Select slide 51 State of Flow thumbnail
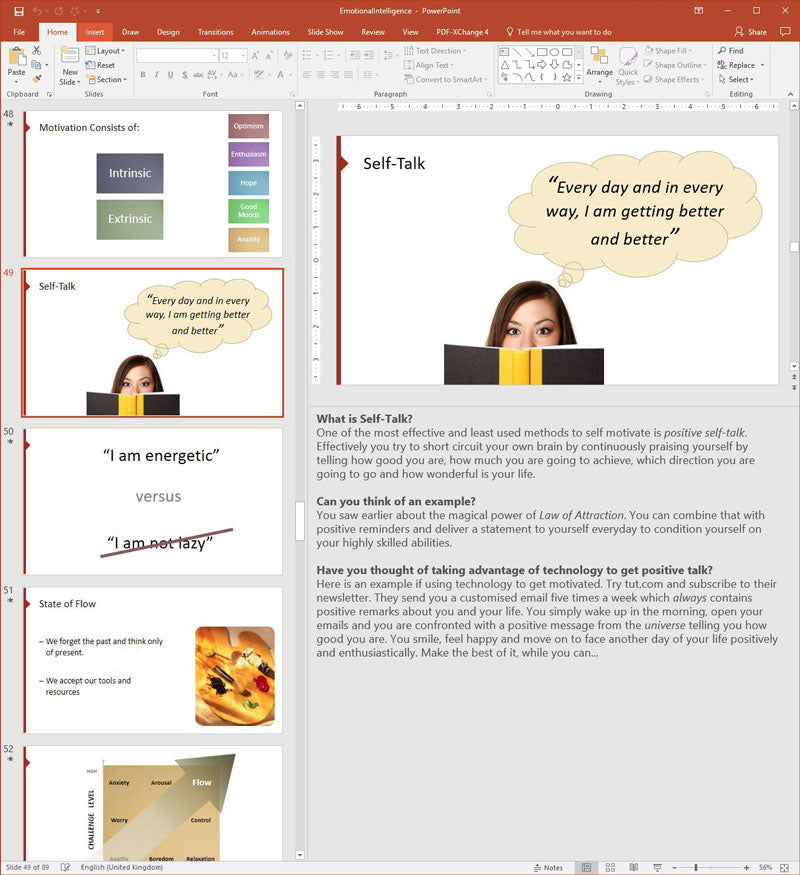Image resolution: width=800 pixels, height=875 pixels. pyautogui.click(x=153, y=660)
